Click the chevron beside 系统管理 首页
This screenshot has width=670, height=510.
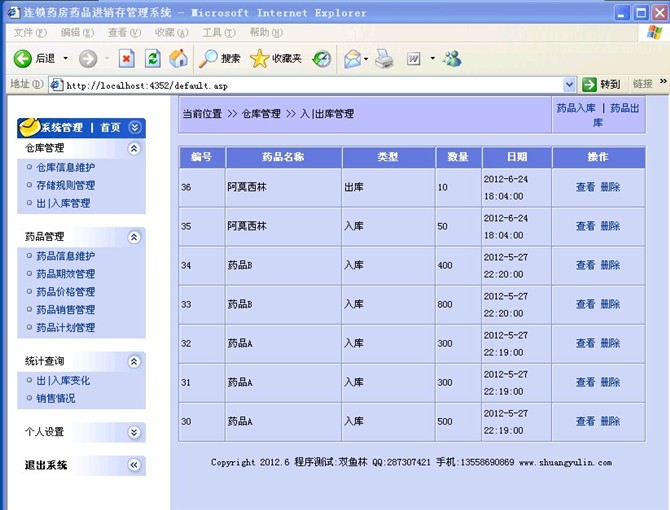click(x=135, y=127)
